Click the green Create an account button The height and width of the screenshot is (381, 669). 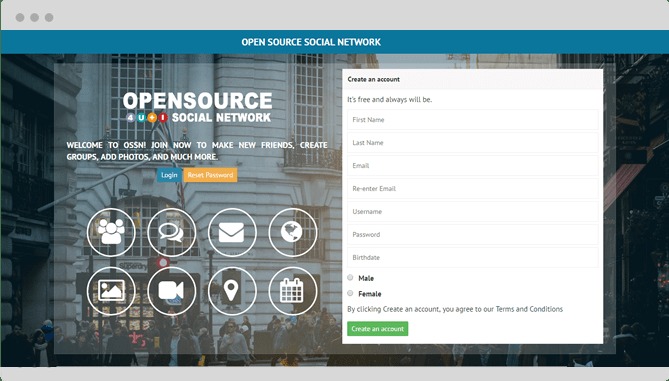(x=378, y=329)
